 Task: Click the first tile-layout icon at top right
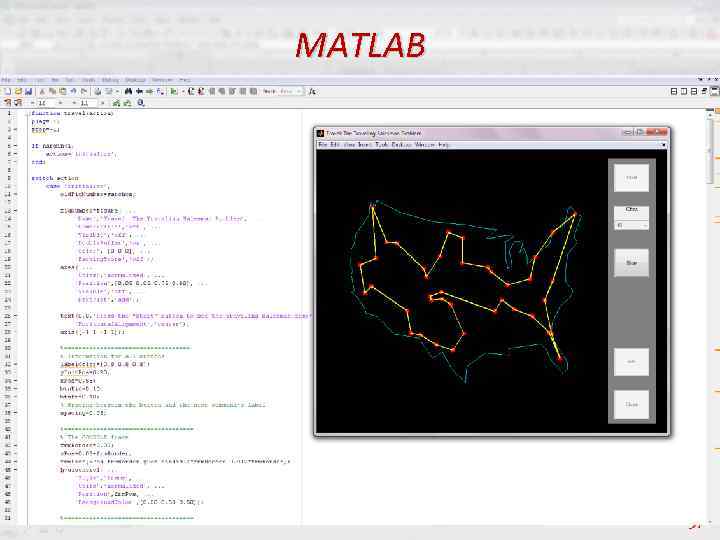(x=674, y=91)
